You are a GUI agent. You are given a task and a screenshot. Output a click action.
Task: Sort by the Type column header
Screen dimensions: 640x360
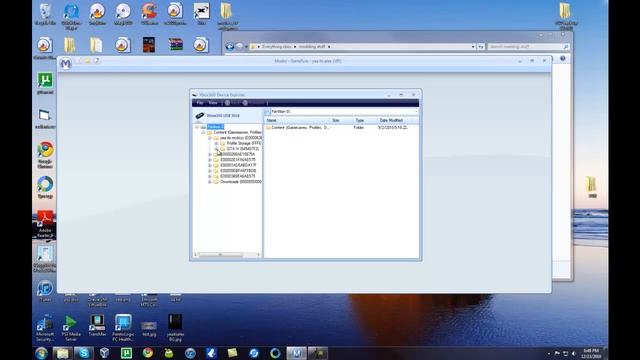pos(364,120)
